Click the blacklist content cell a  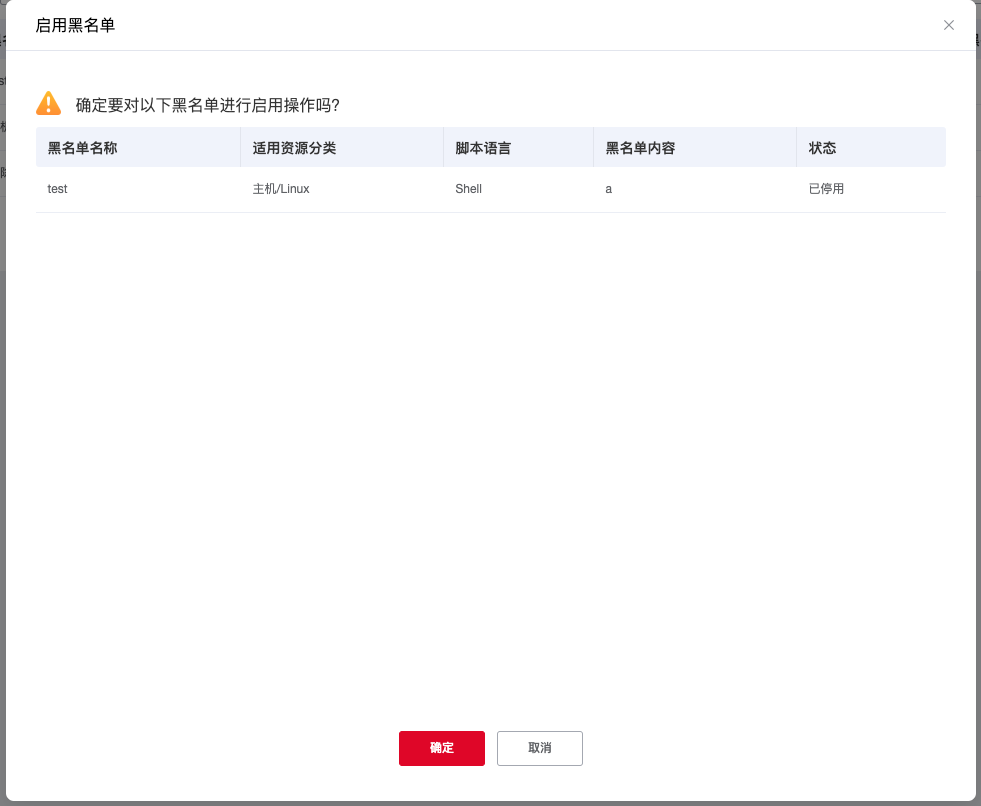click(x=608, y=189)
